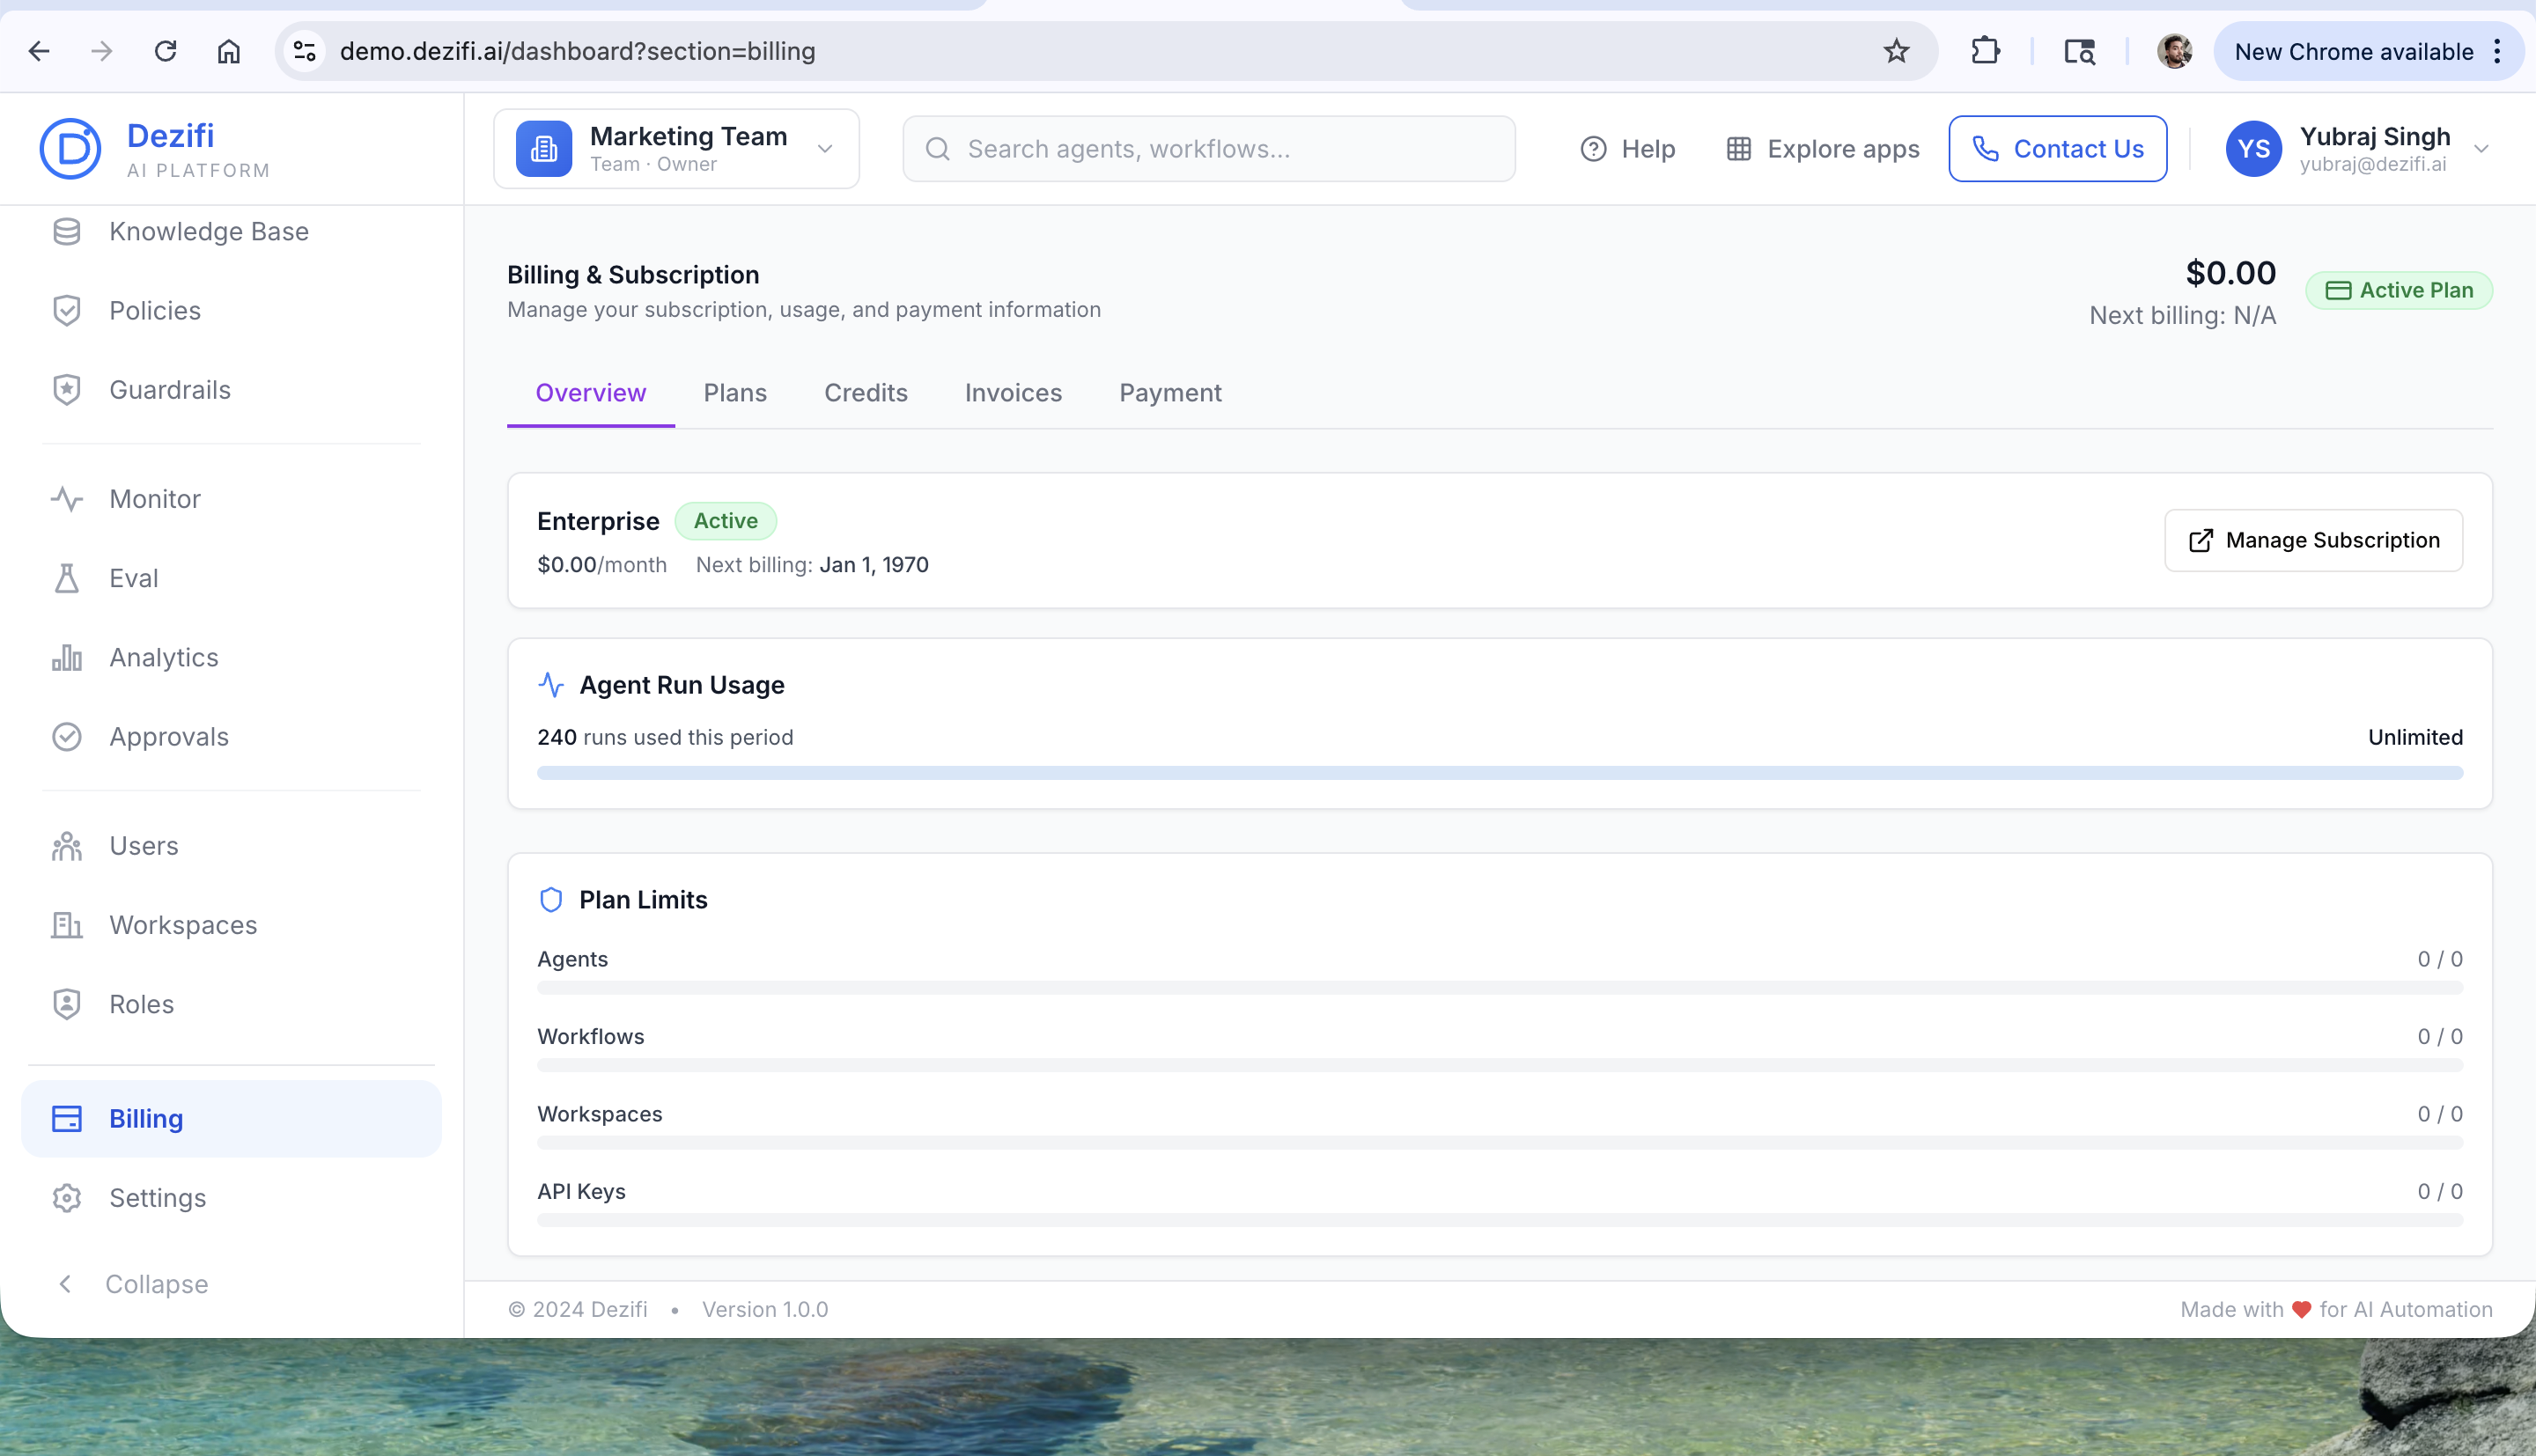
Task: Open Explore apps
Action: (x=1822, y=149)
